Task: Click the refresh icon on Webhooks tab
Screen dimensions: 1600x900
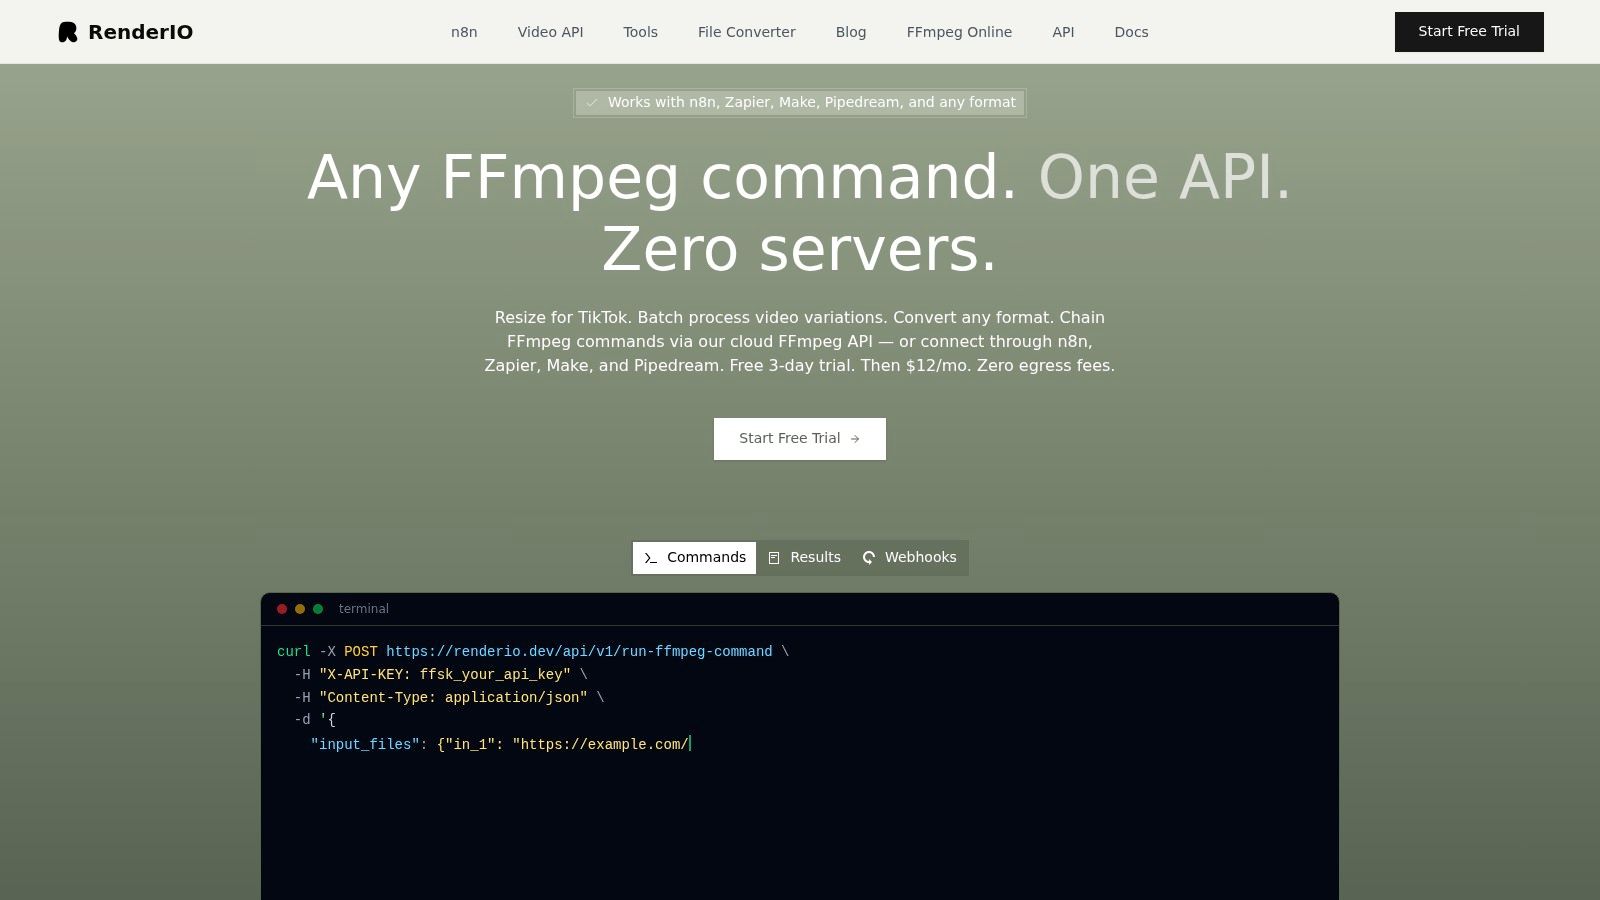Action: pyautogui.click(x=869, y=558)
